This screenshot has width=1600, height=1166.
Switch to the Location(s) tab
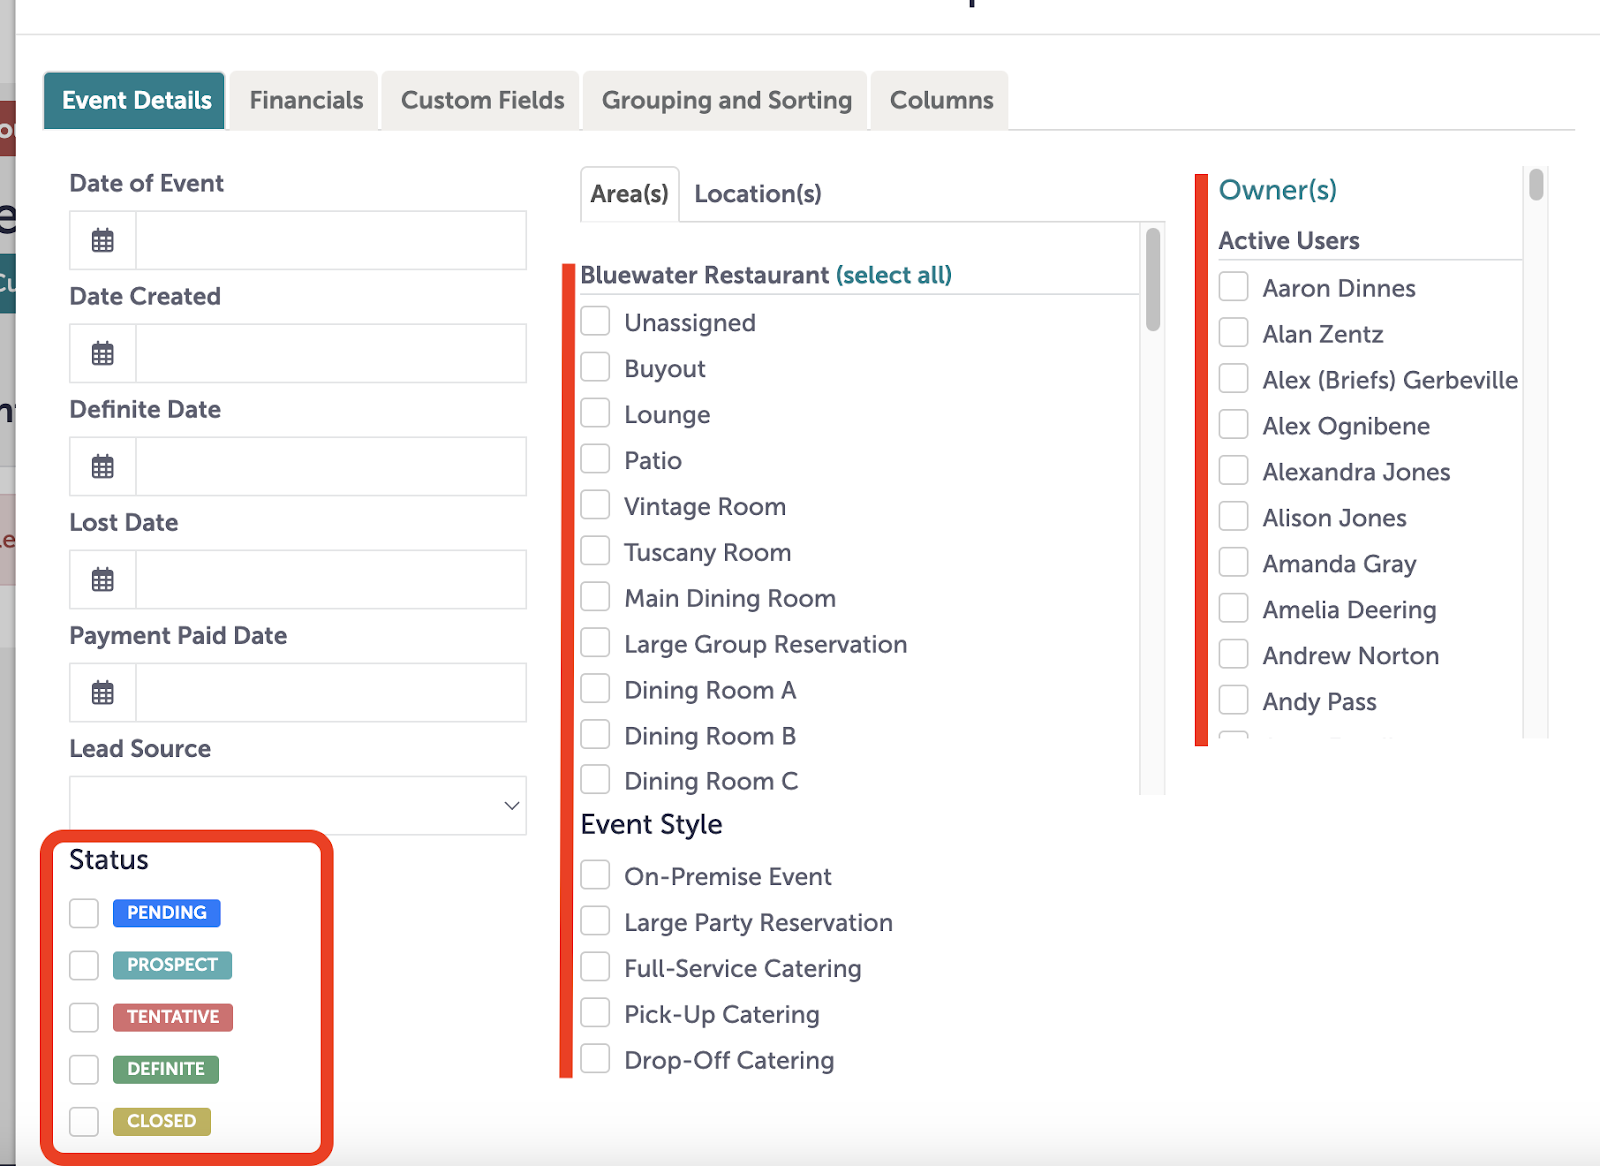coord(757,193)
